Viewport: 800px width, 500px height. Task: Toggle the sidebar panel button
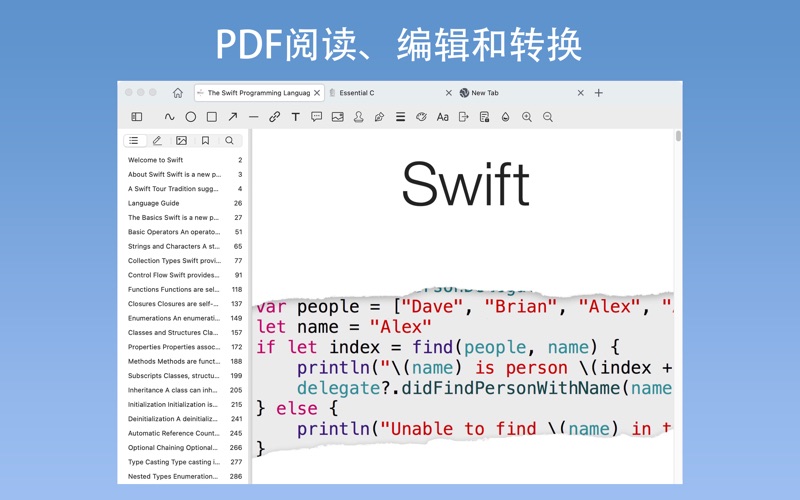point(137,117)
